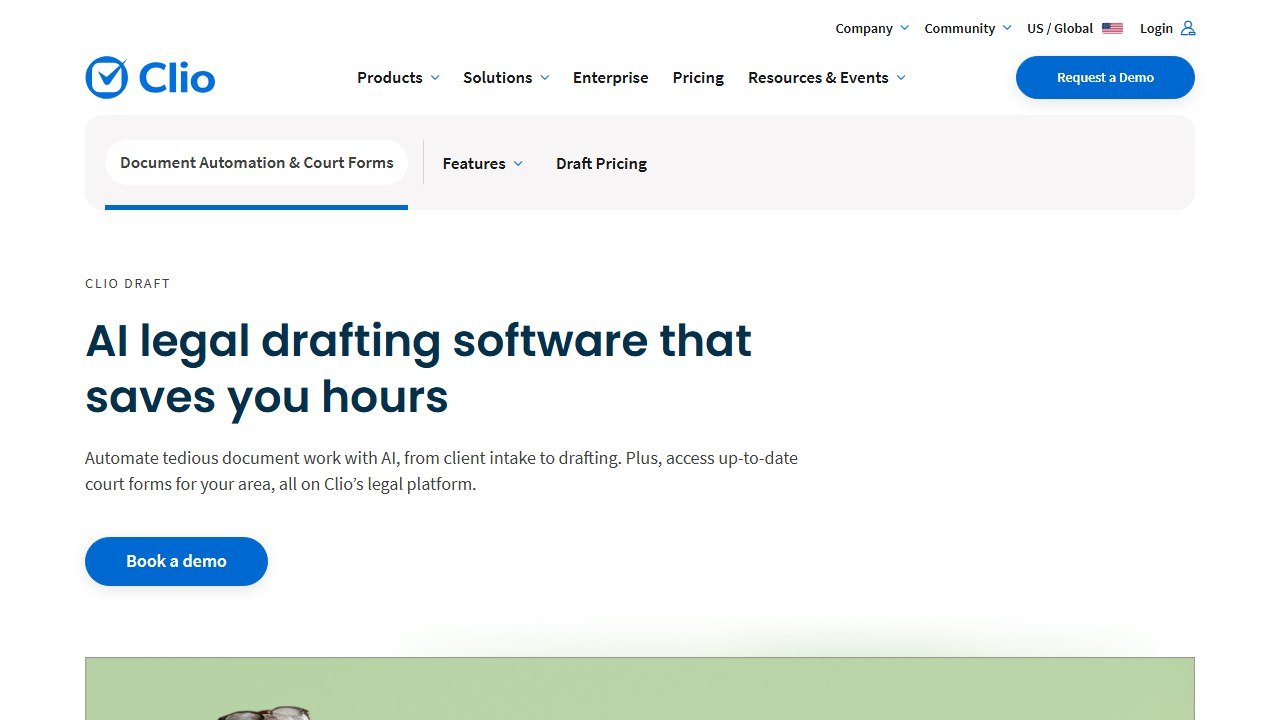Open the Pricing menu item
Viewport: 1280px width, 720px height.
coord(698,77)
